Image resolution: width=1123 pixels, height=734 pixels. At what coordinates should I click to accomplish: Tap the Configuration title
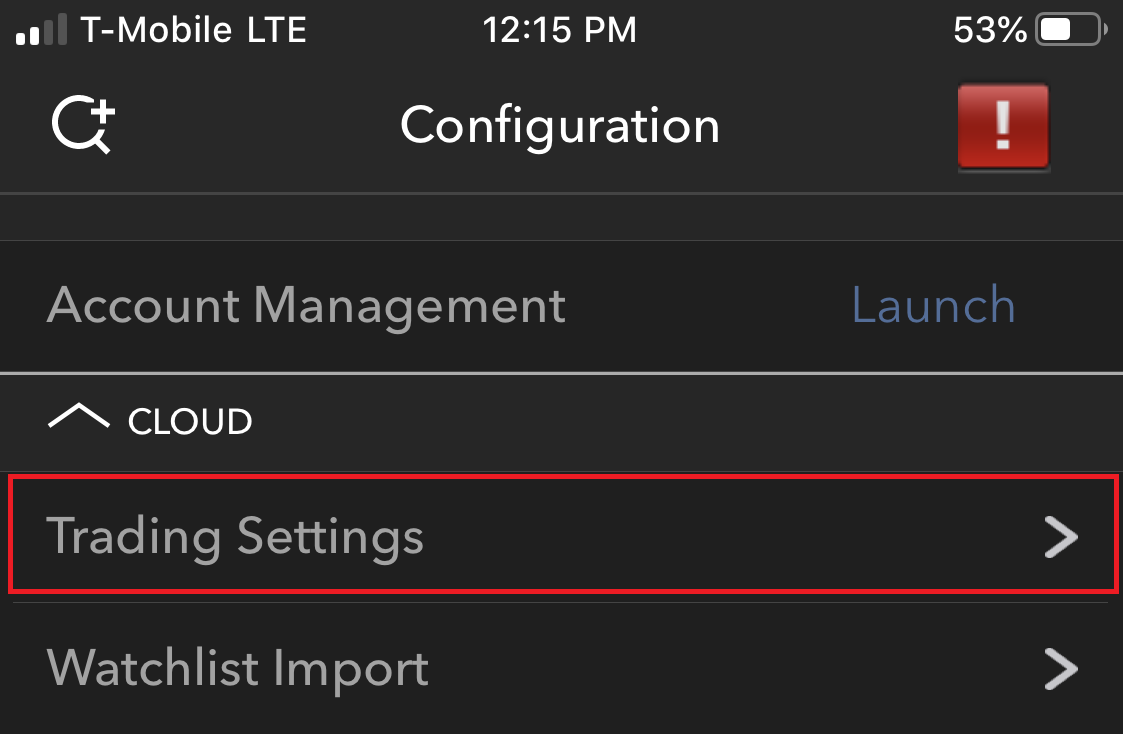click(560, 126)
